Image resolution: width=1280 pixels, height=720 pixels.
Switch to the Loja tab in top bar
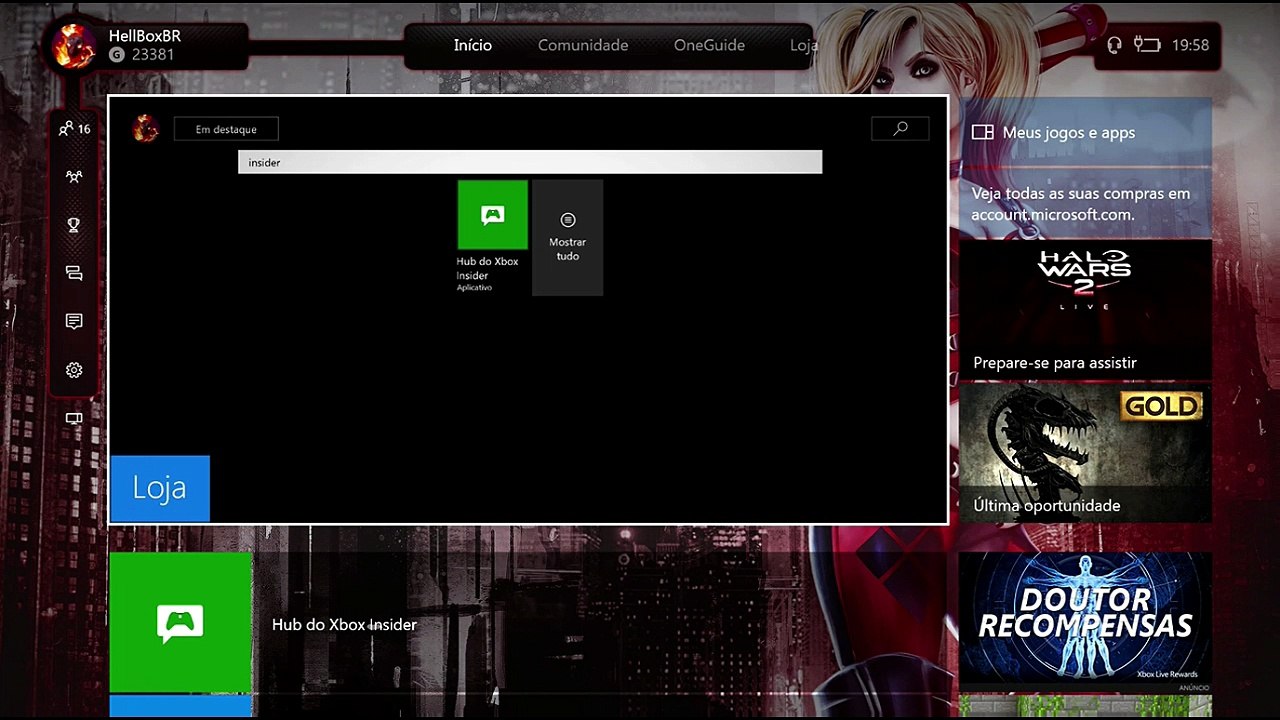click(x=803, y=45)
